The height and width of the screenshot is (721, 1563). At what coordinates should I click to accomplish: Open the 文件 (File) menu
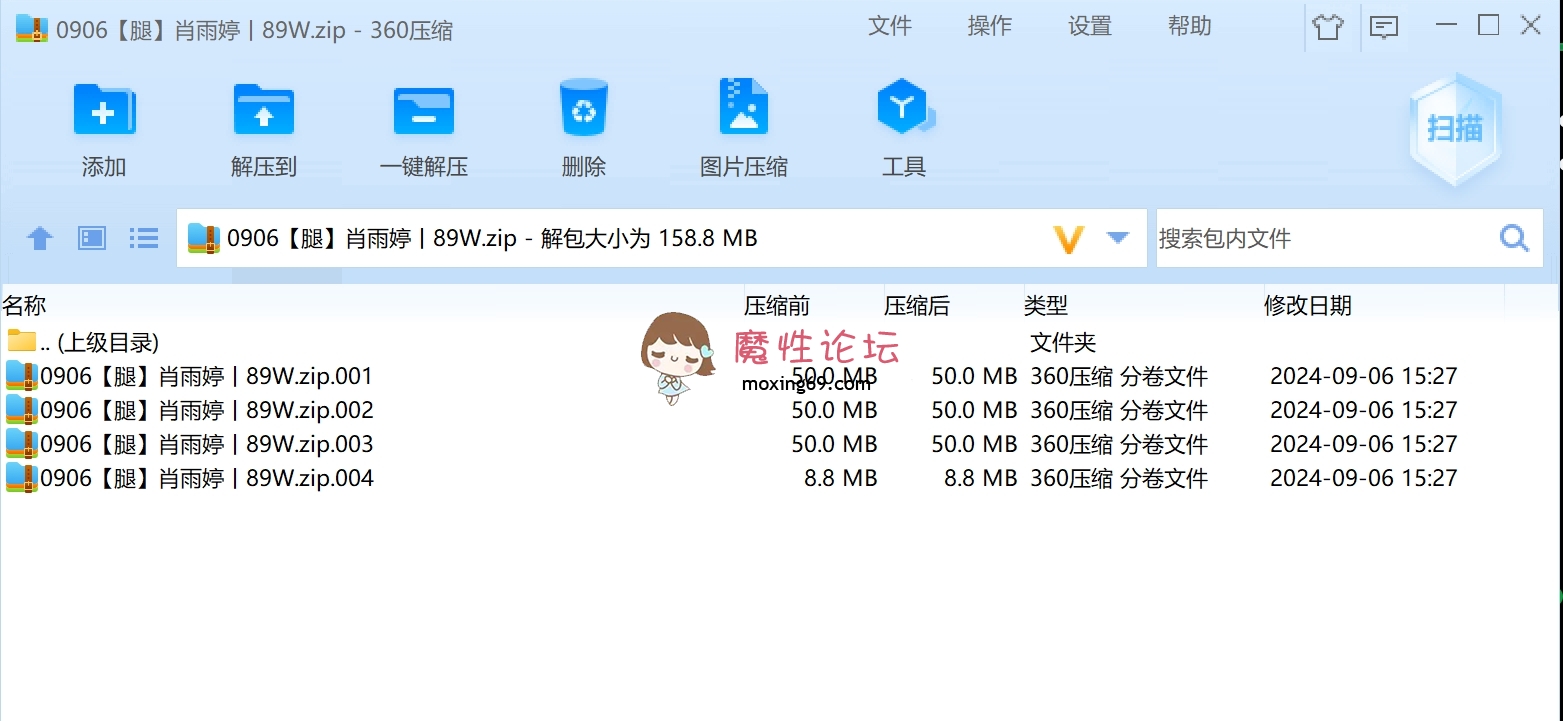pos(889,27)
